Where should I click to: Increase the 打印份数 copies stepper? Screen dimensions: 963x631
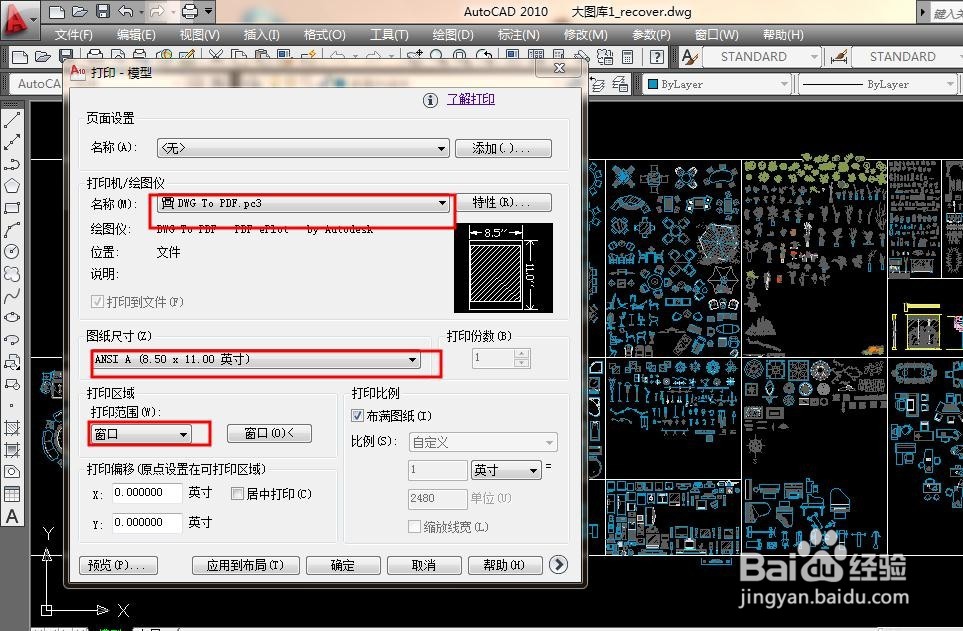(521, 354)
